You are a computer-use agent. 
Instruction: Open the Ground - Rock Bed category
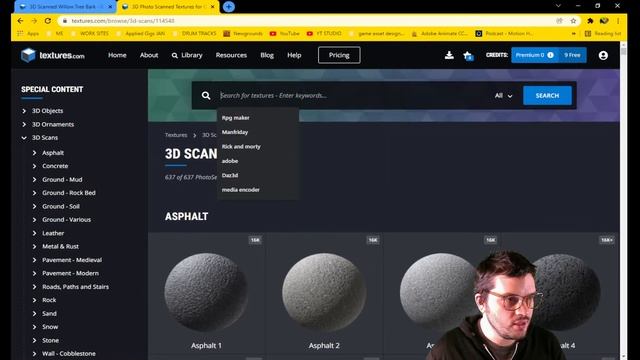click(69, 193)
